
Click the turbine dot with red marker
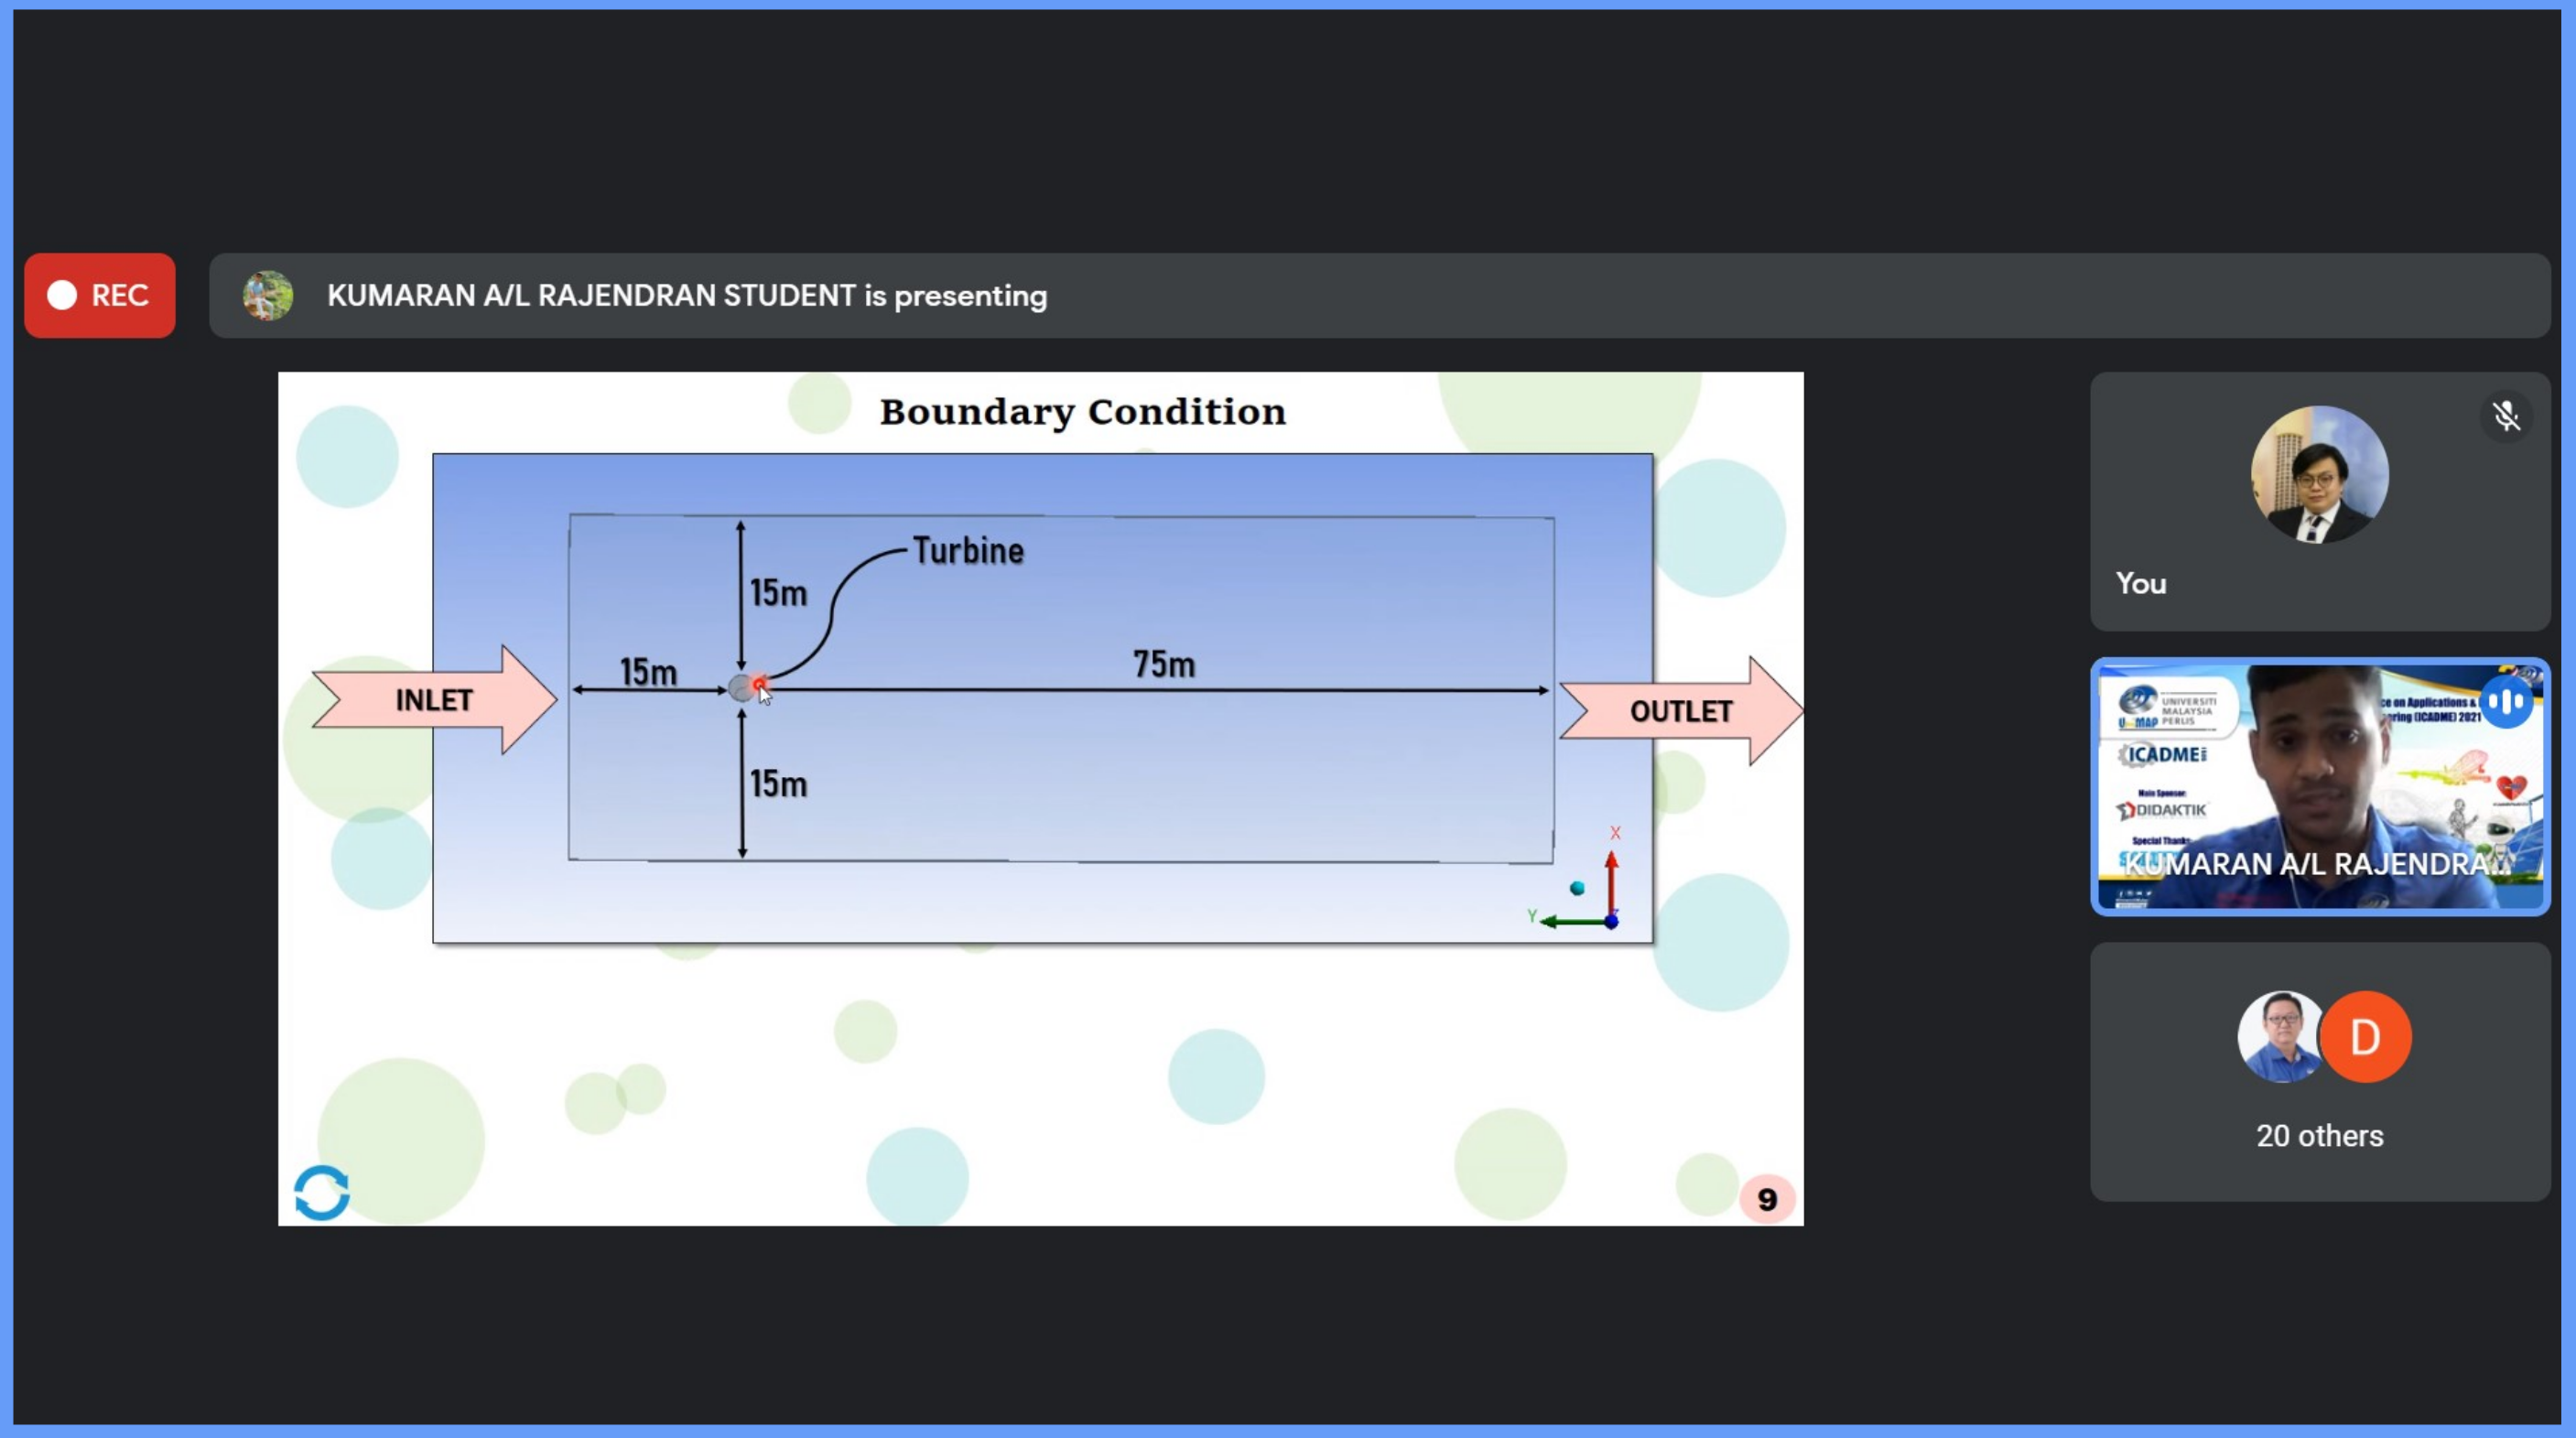click(x=747, y=687)
